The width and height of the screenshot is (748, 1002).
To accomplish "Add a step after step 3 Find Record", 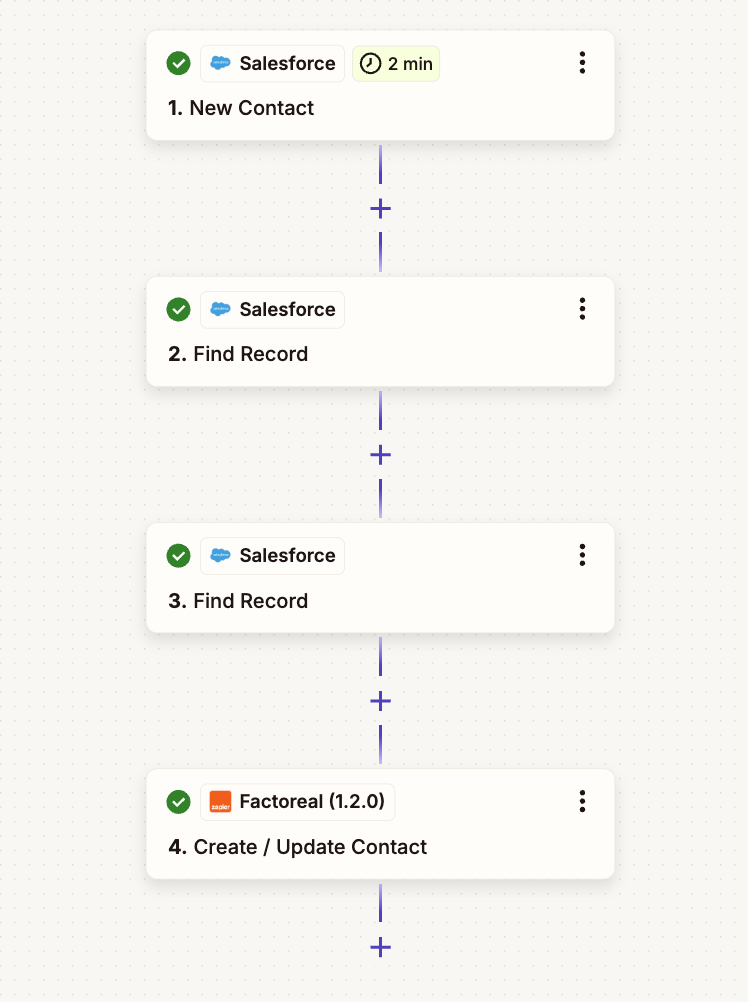I will point(380,700).
